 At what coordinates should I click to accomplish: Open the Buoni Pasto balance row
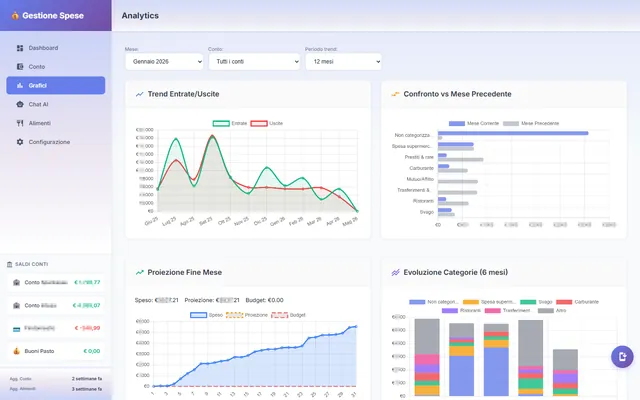click(x=56, y=351)
